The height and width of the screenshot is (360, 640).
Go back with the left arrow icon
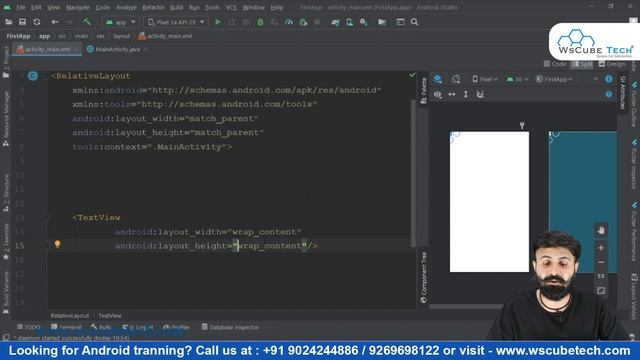coord(55,22)
